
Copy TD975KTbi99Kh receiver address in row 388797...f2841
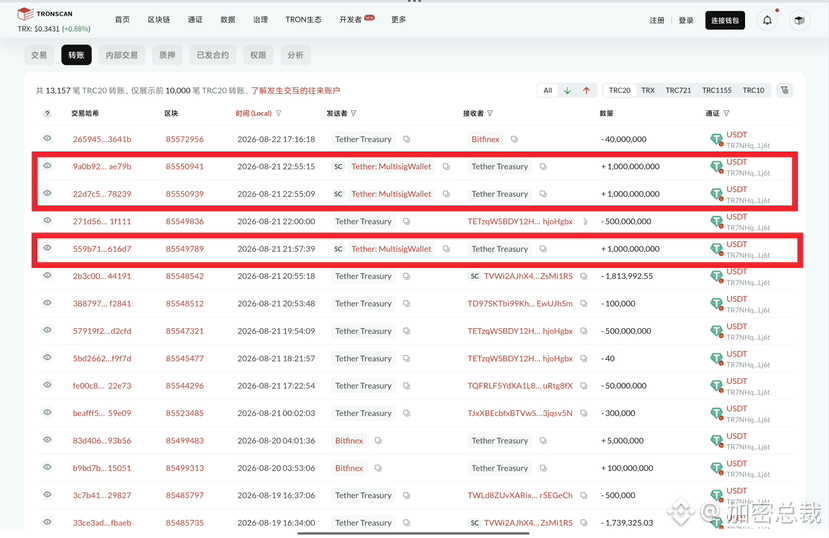pyautogui.click(x=584, y=304)
